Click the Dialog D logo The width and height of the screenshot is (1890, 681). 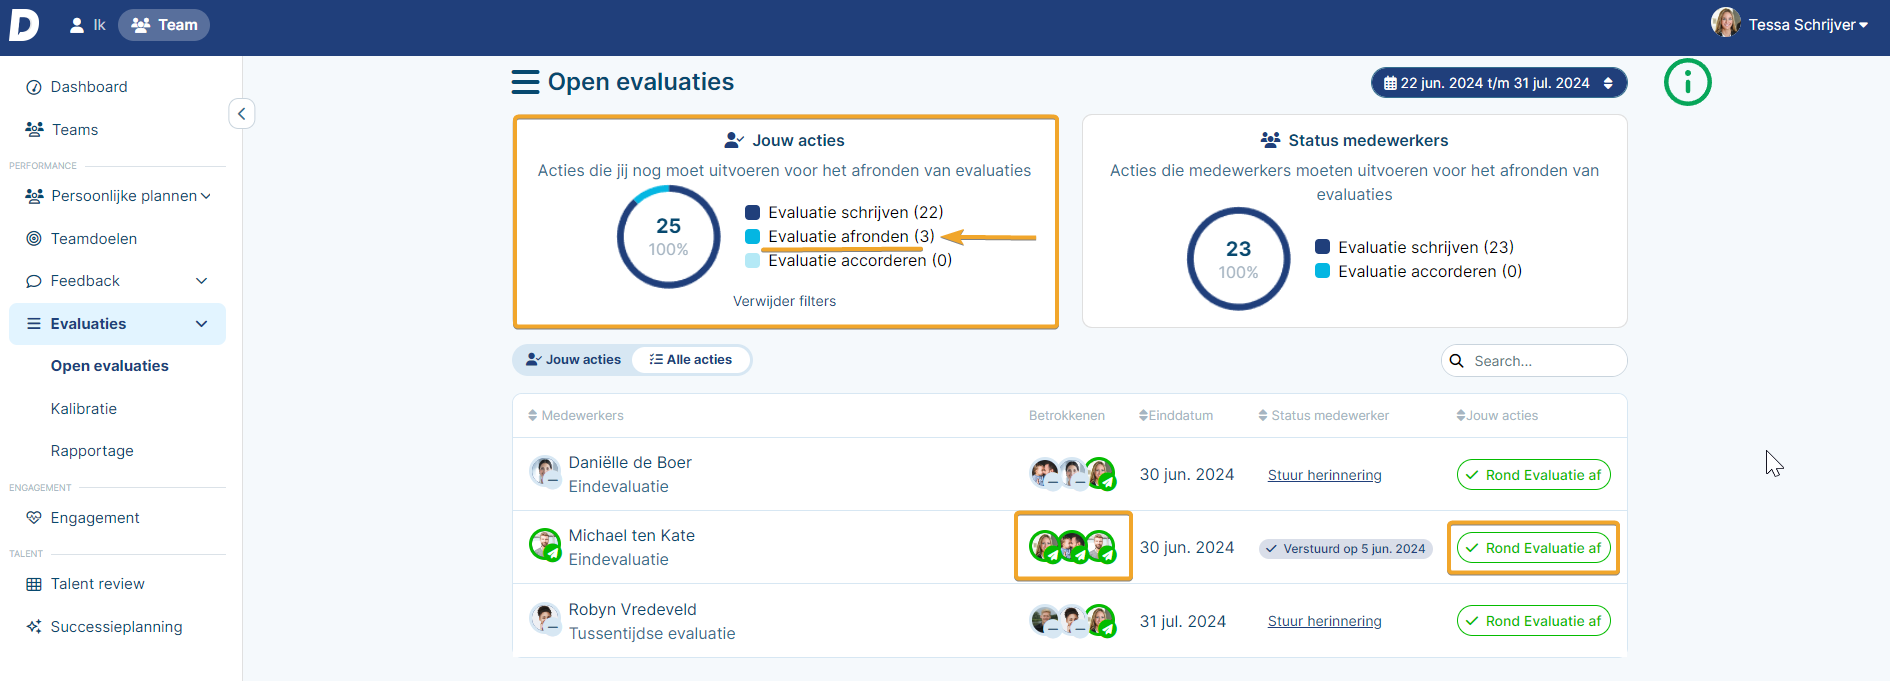pos(24,25)
